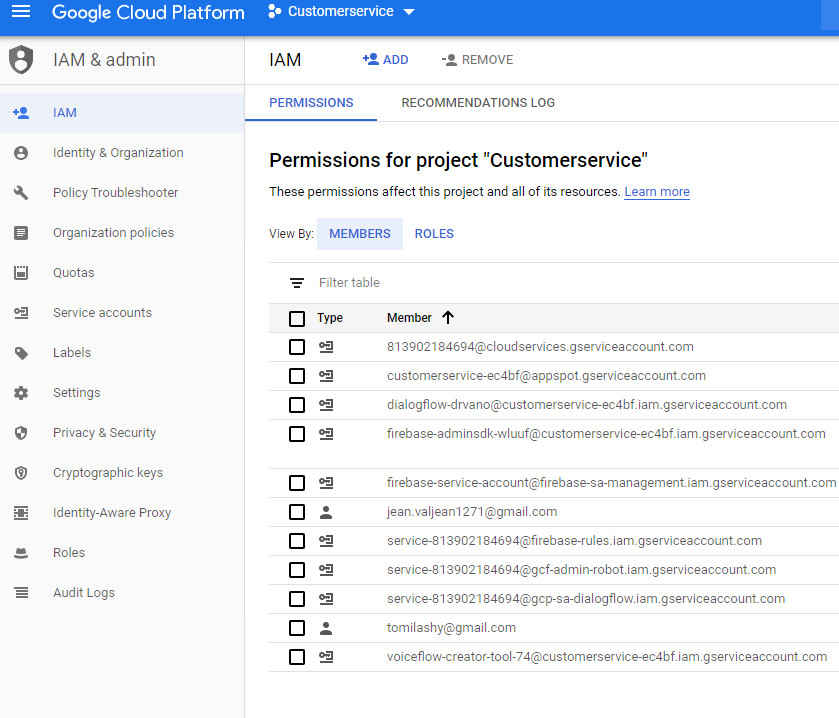
Task: Check the firebase-adminsdk-wluuf member checkbox
Action: coord(297,433)
